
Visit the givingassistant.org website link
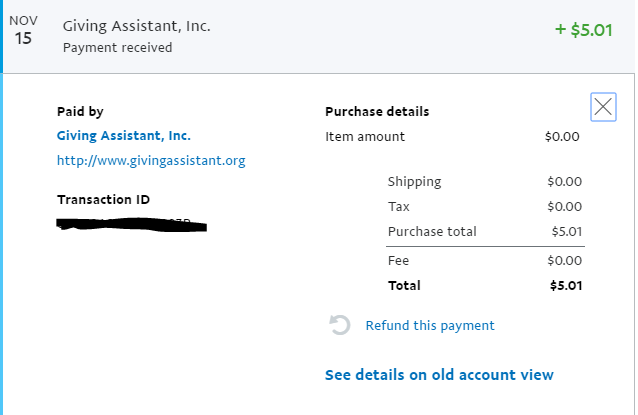click(x=151, y=160)
